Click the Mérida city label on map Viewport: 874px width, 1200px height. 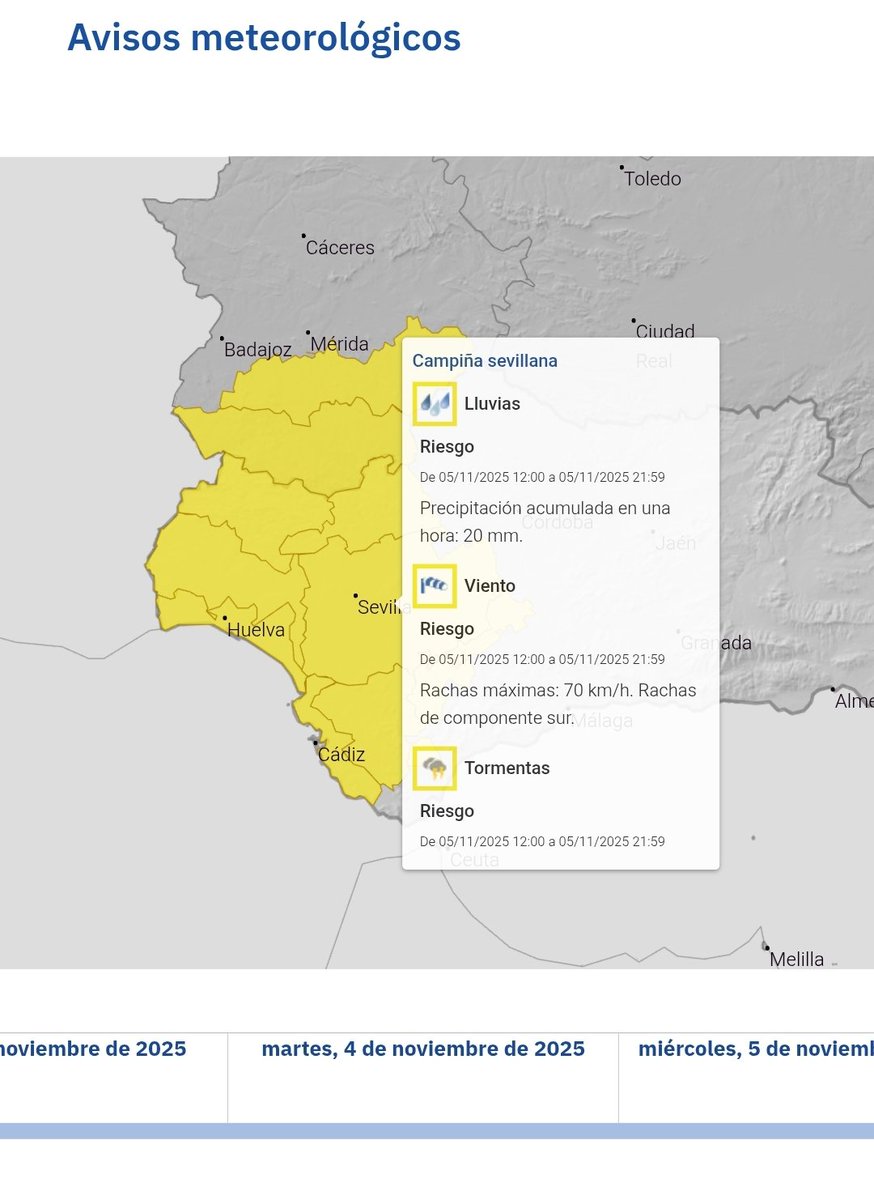340,344
